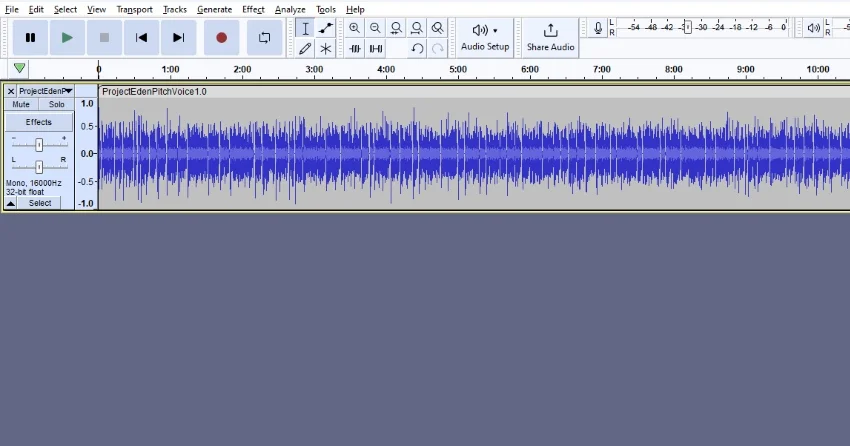Image resolution: width=850 pixels, height=446 pixels.
Task: Open the Tracks menu
Action: pyautogui.click(x=175, y=9)
